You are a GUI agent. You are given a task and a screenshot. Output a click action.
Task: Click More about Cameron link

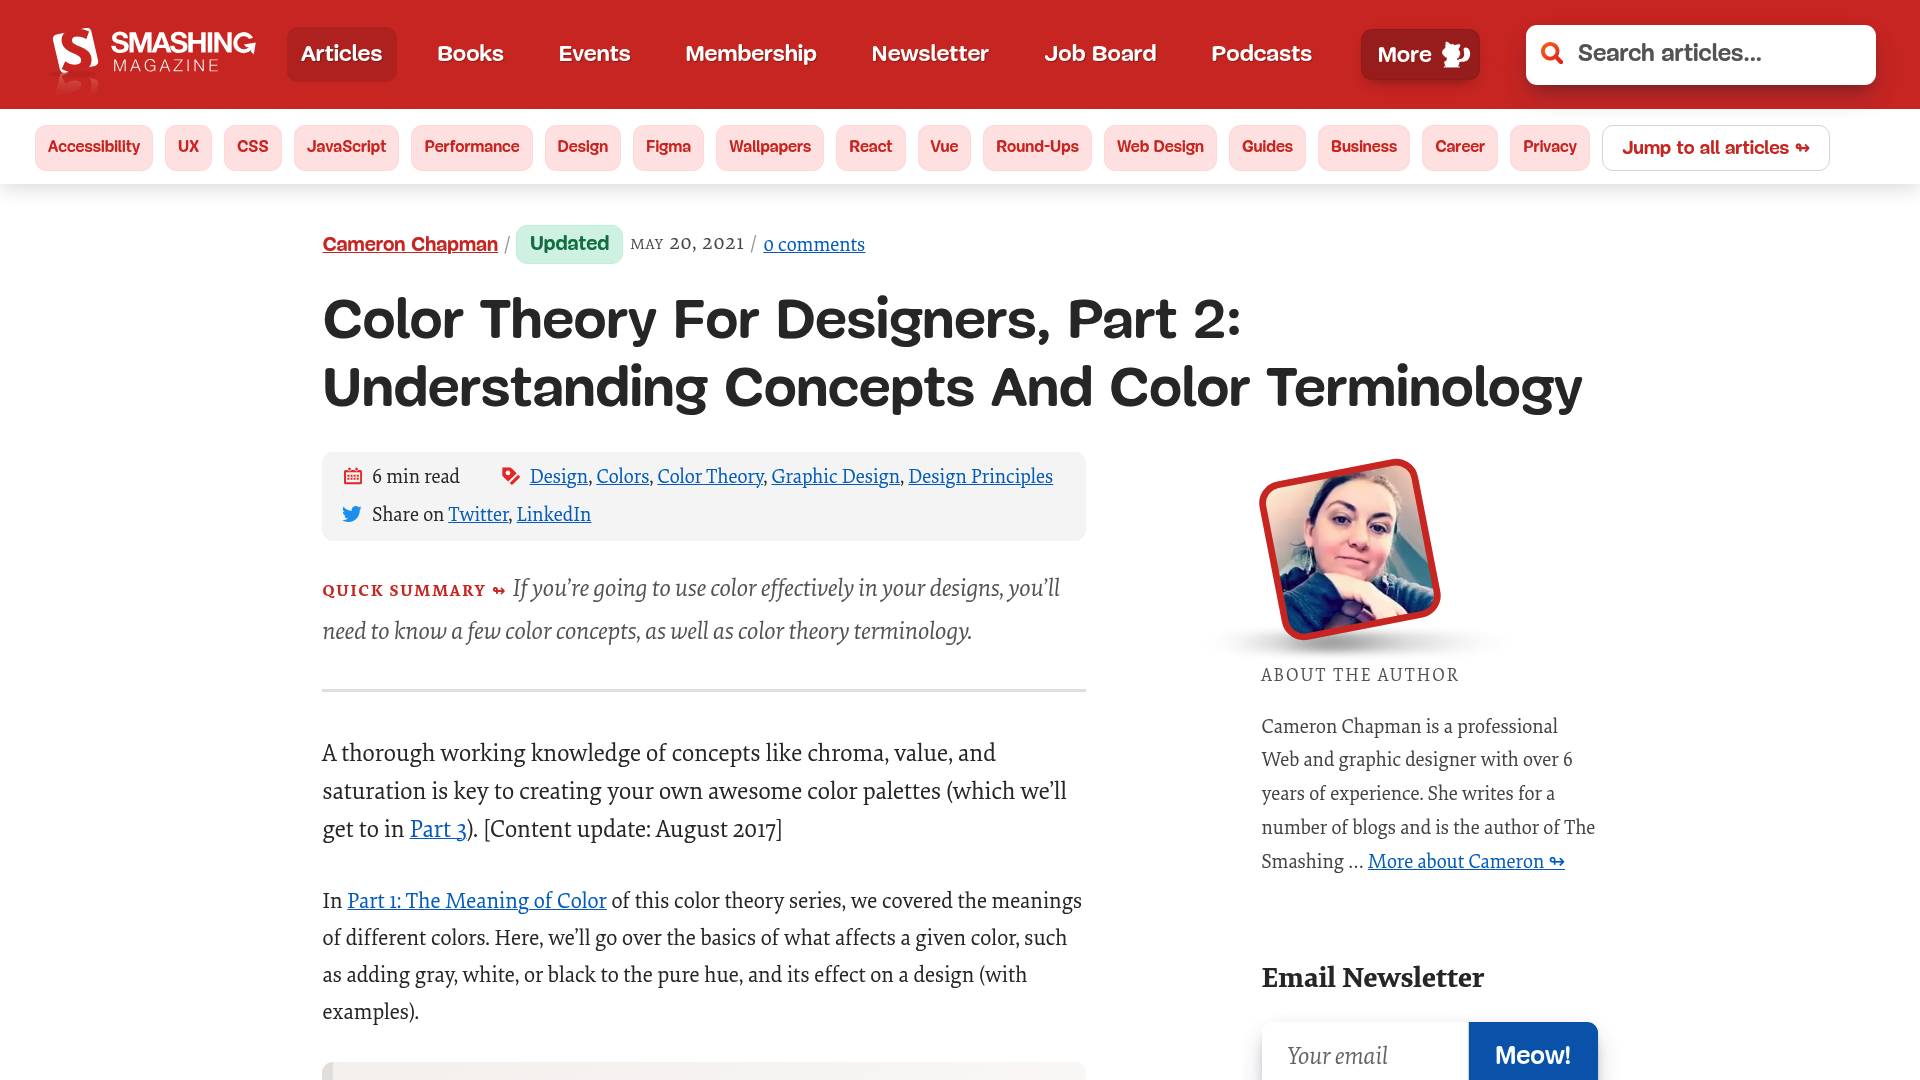(1465, 862)
